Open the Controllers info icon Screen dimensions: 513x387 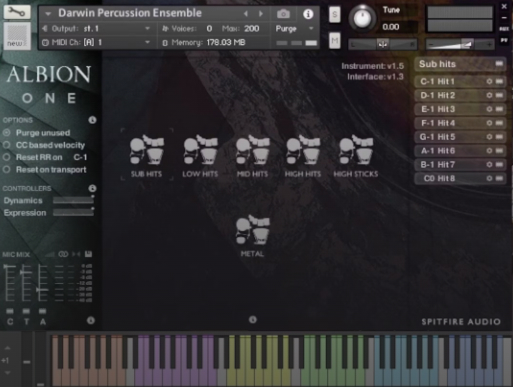coord(92,188)
